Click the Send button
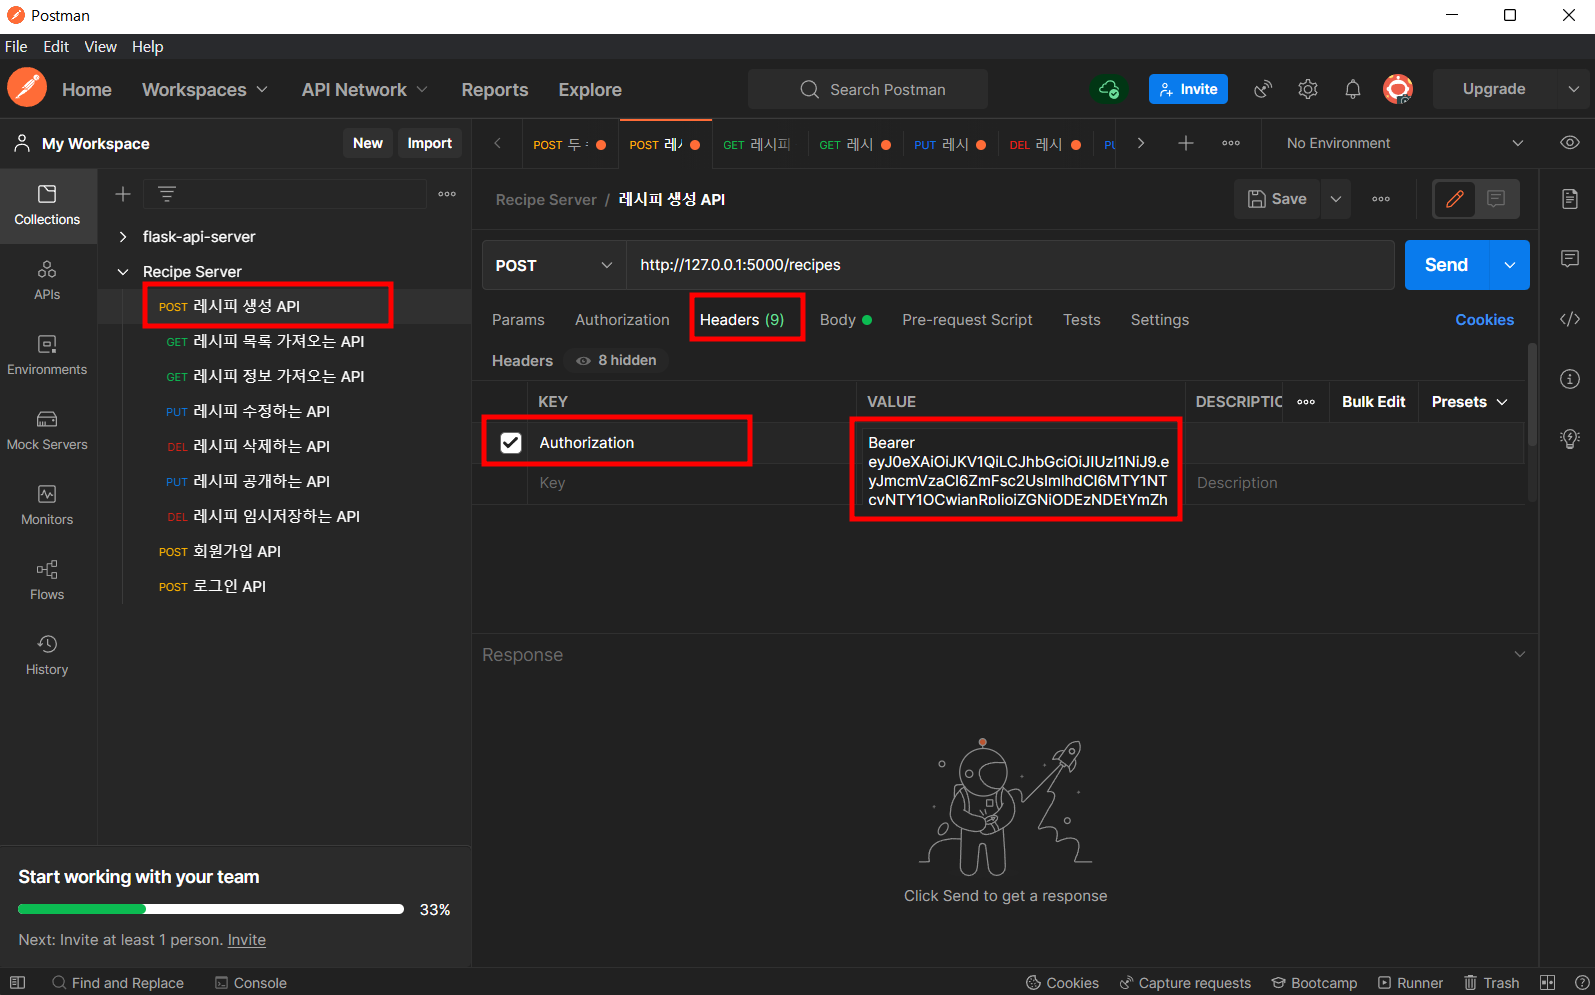The height and width of the screenshot is (995, 1595). (1447, 265)
